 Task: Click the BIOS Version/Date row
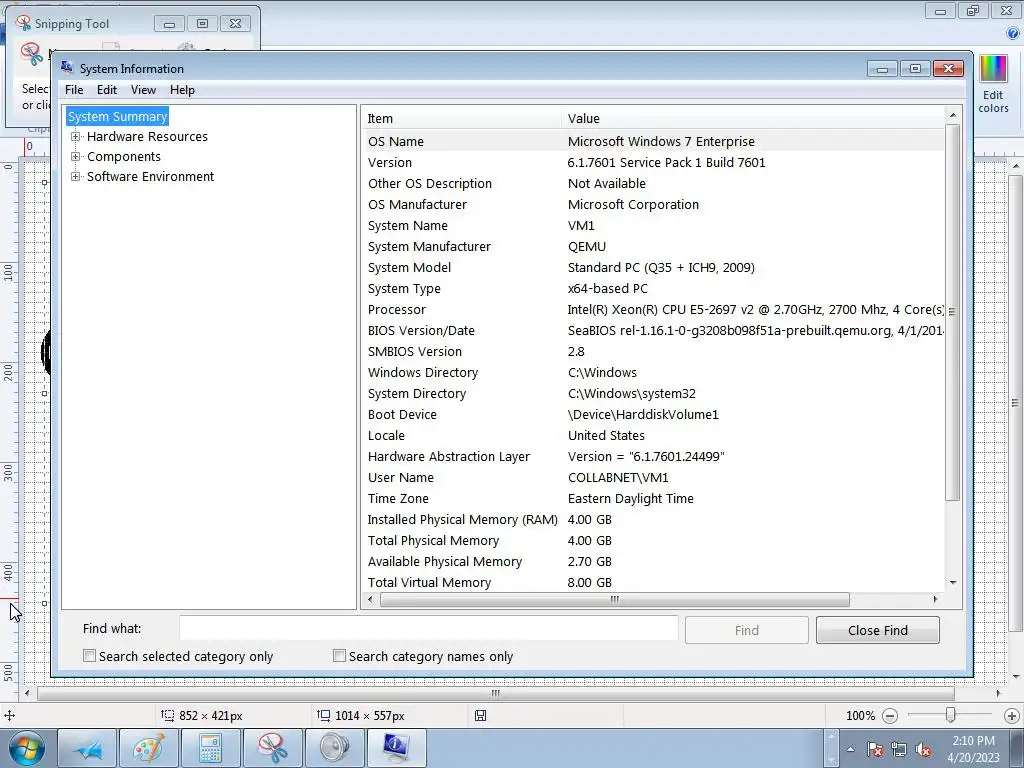tap(653, 330)
